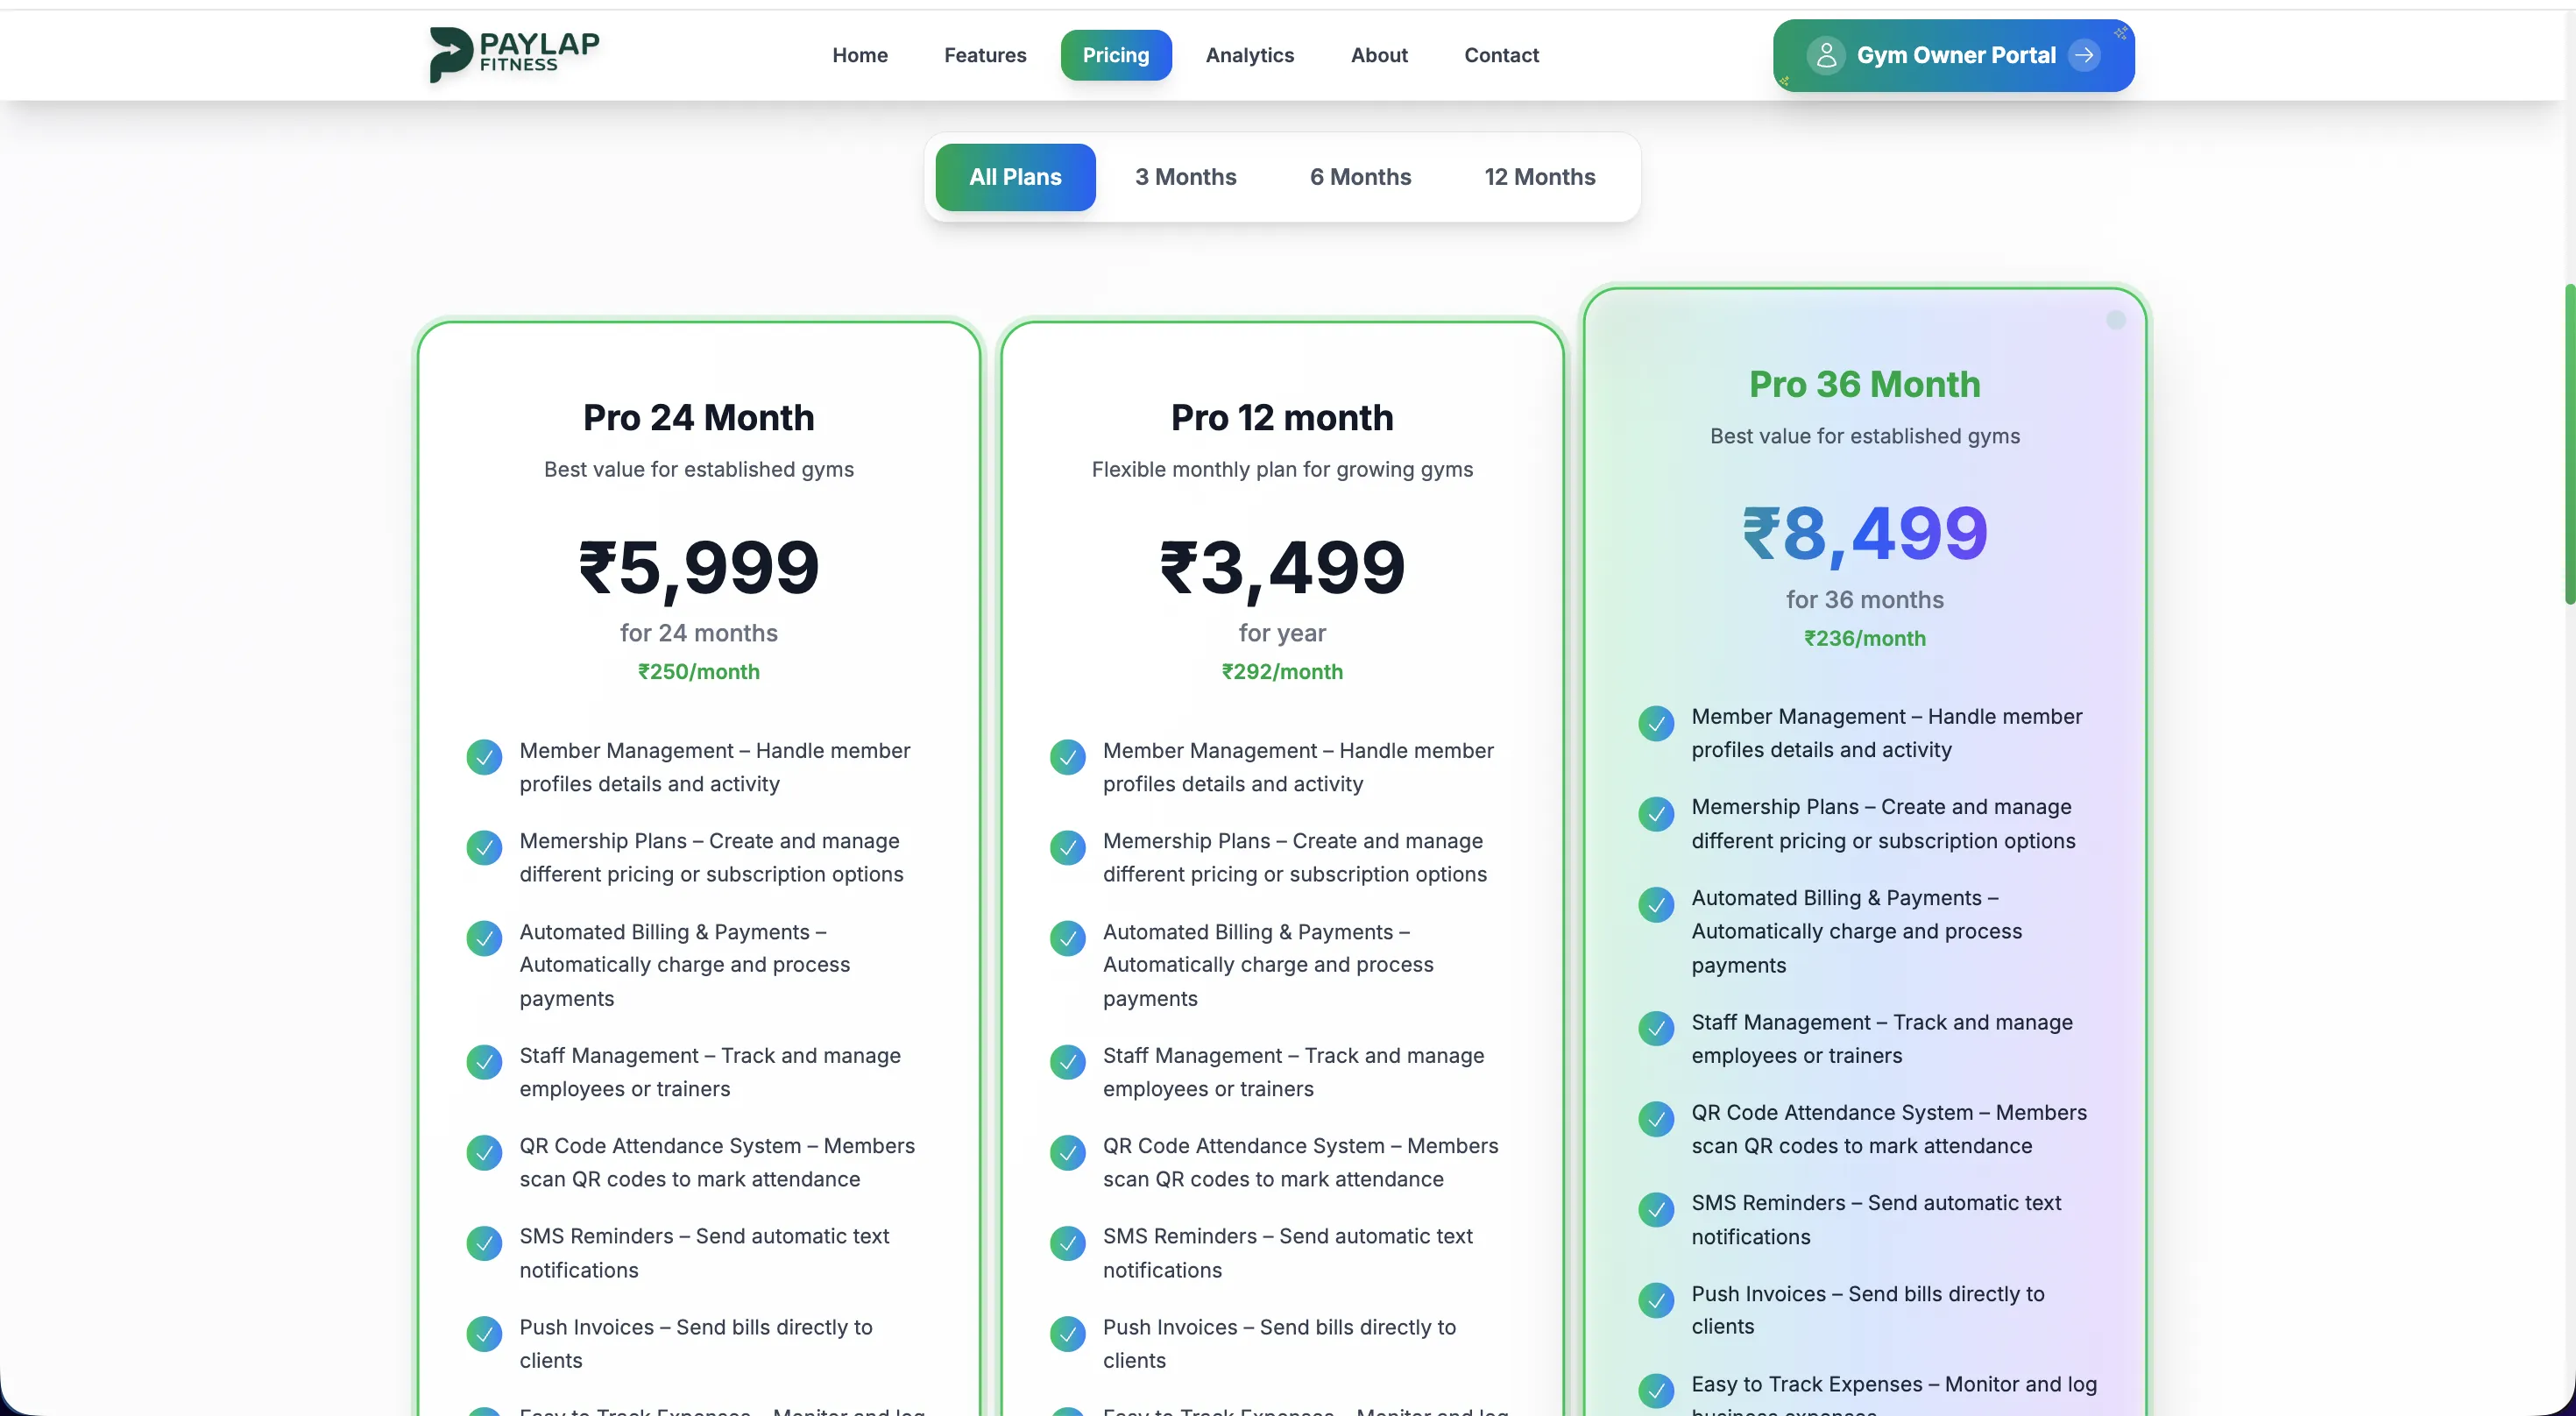
Task: Click the QR Code Attendance checkmark in Pro 36 Month
Action: coord(1656,1119)
